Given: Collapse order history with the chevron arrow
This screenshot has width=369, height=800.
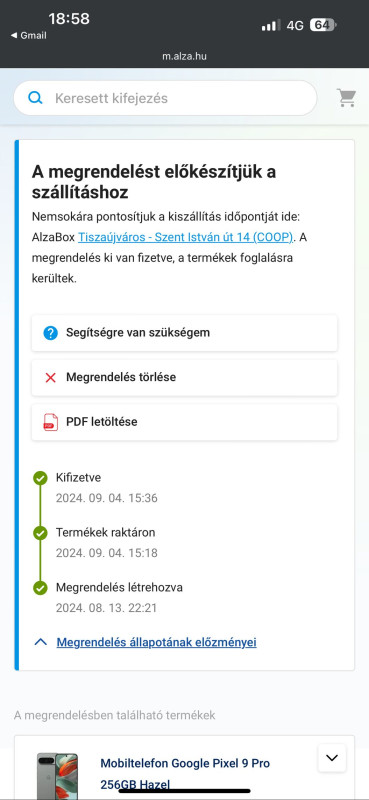Looking at the screenshot, I should pyautogui.click(x=41, y=642).
